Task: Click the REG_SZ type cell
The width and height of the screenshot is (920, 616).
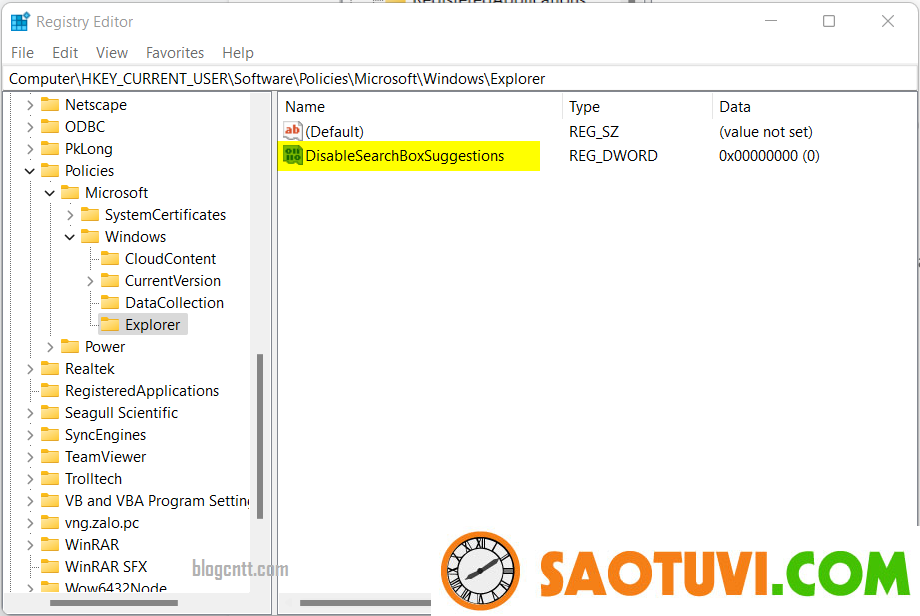Action: [x=594, y=131]
